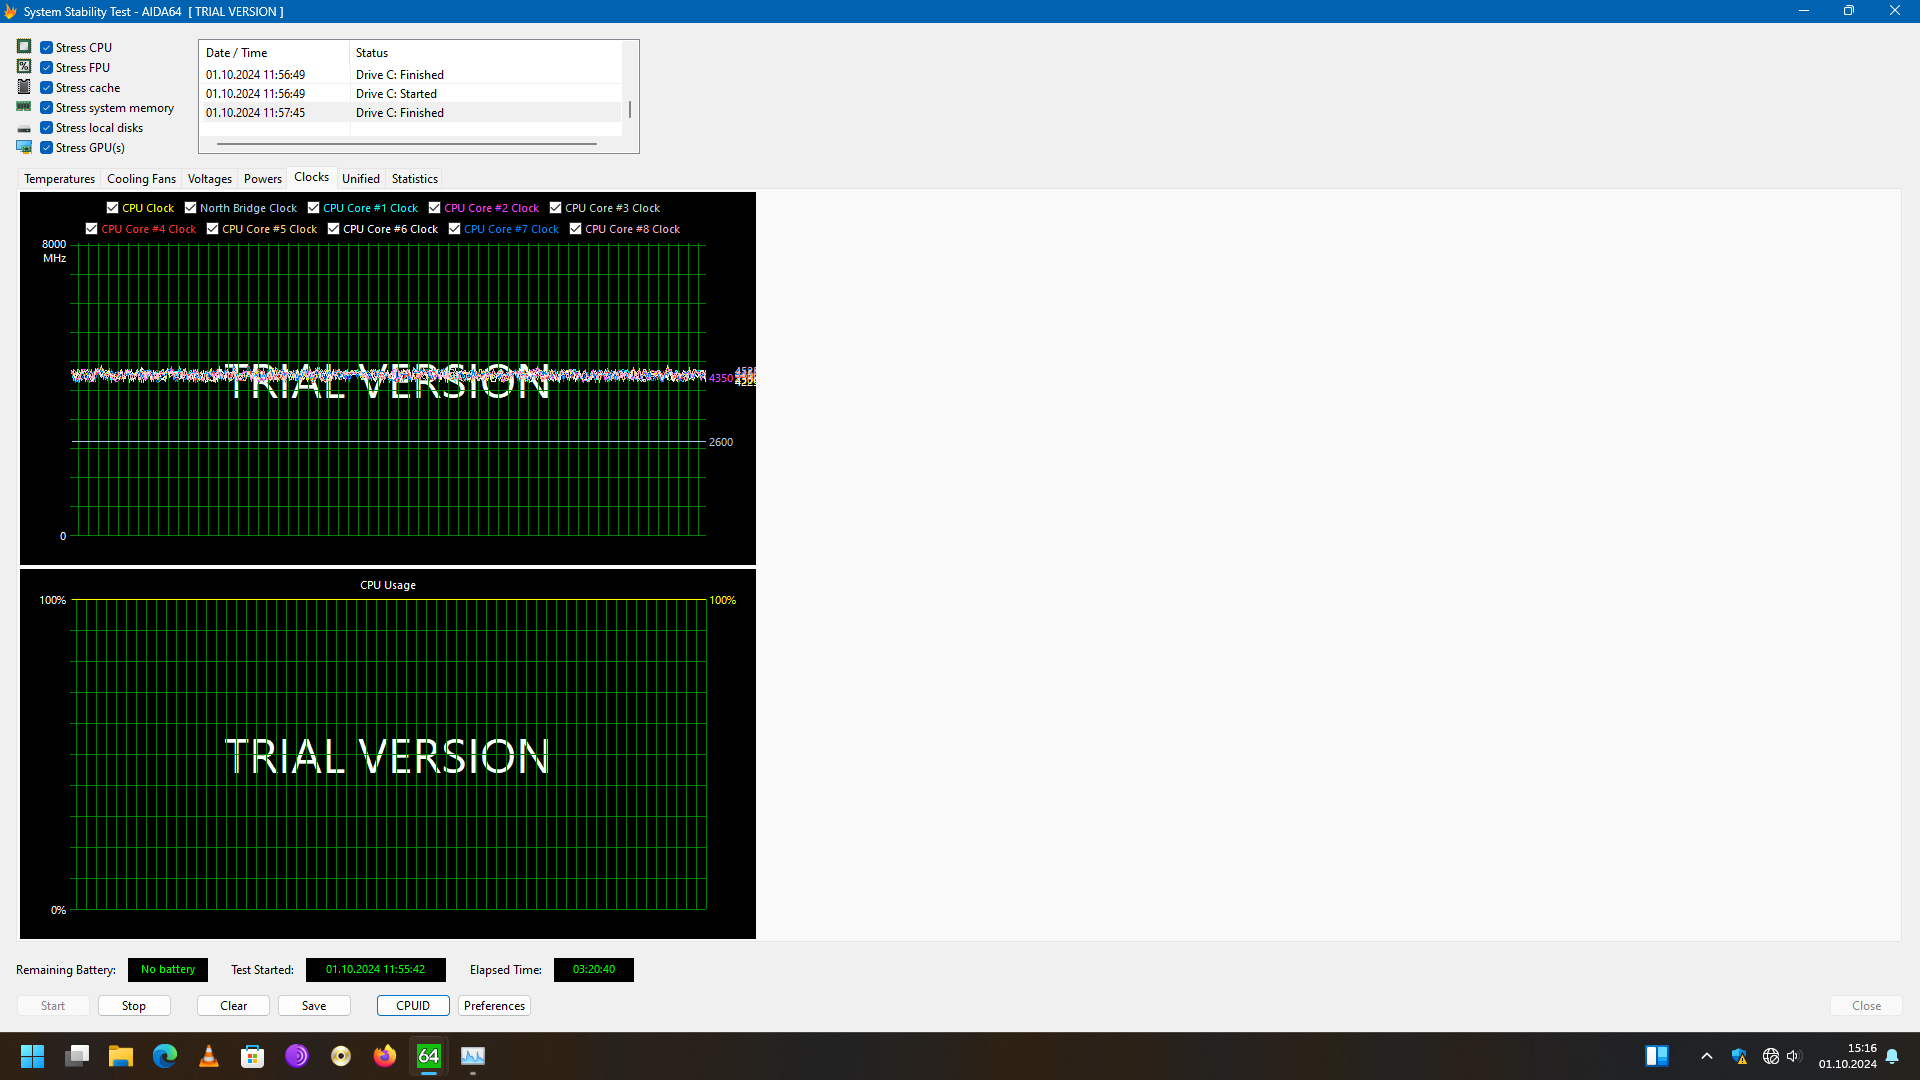Screen dimensions: 1920x1080
Task: Disable Stress system memory option
Action: point(47,108)
